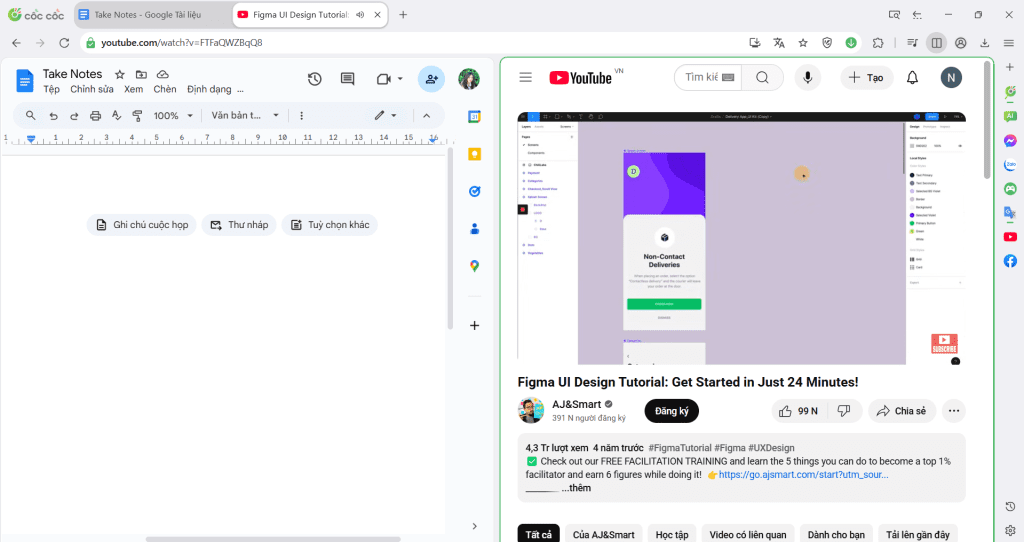The width and height of the screenshot is (1024, 542).
Task: Click the video call camera icon in Docs
Action: pyautogui.click(x=383, y=79)
